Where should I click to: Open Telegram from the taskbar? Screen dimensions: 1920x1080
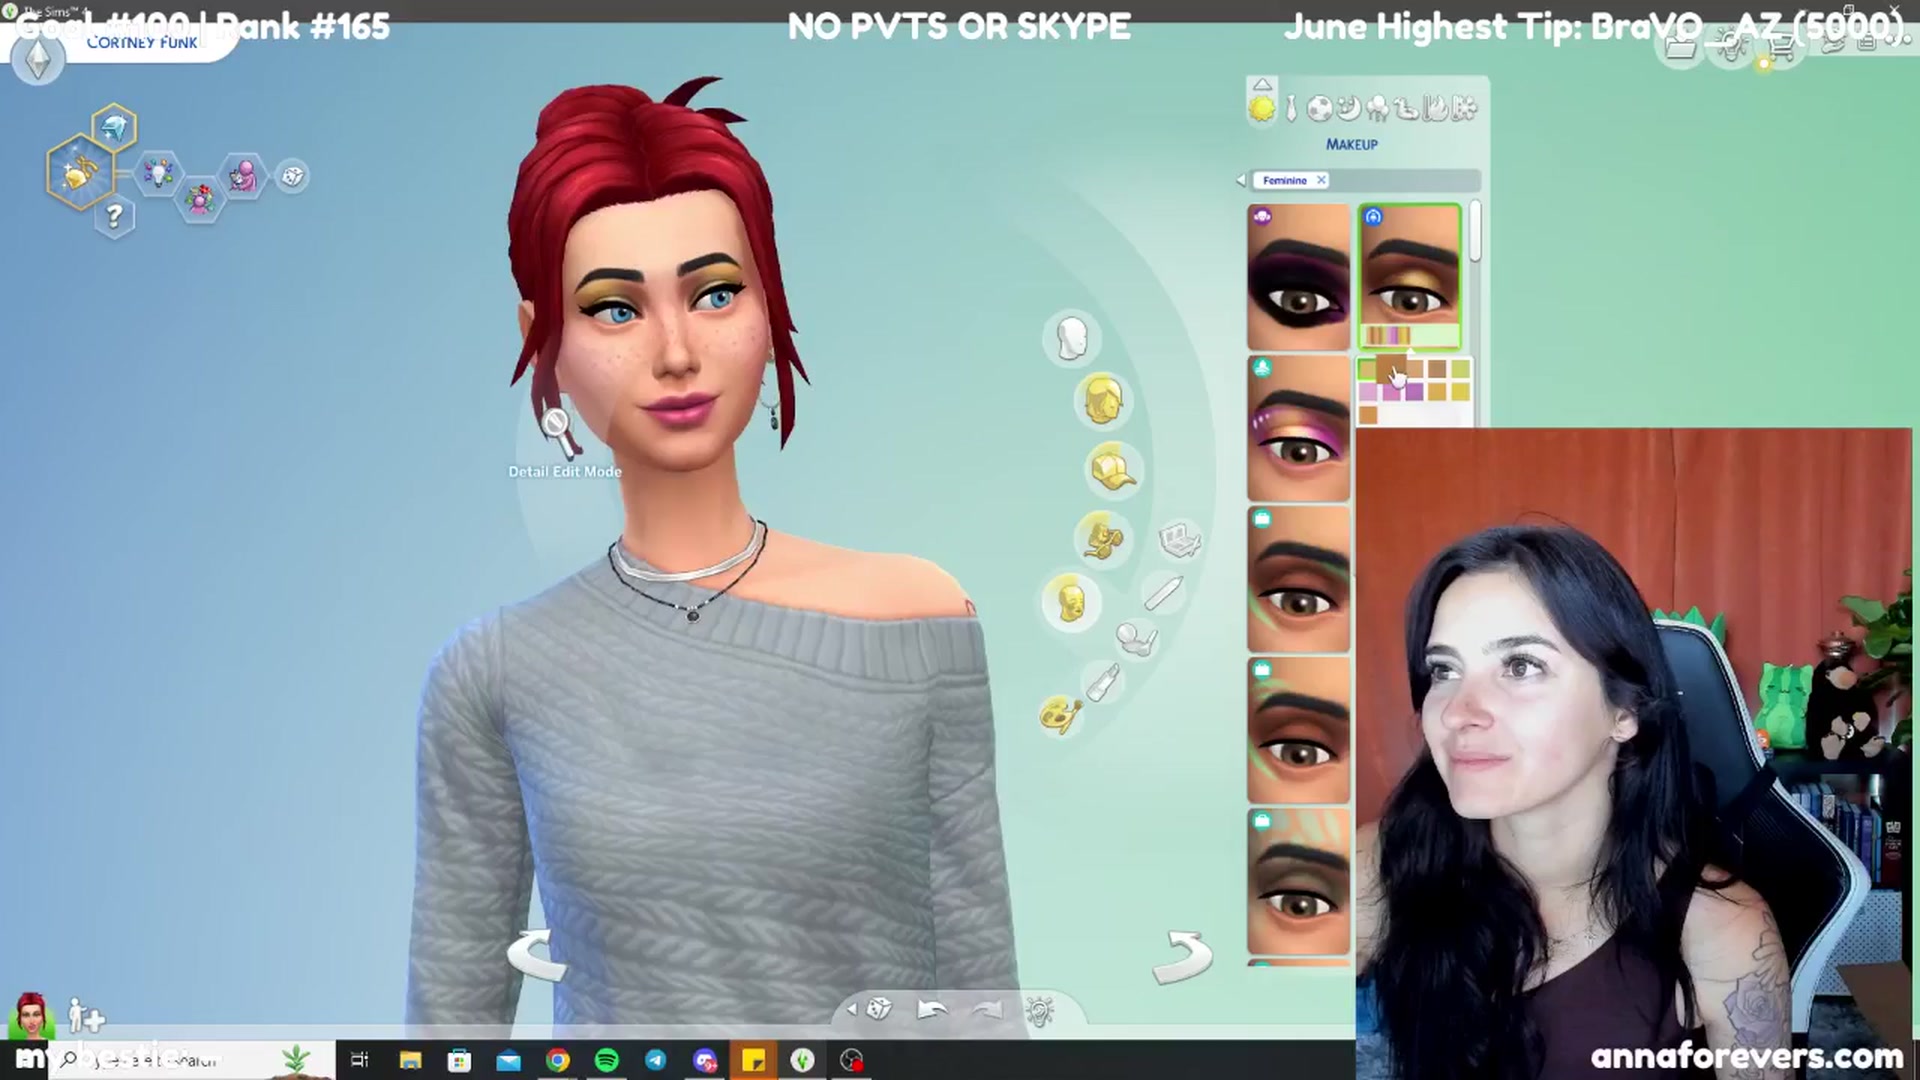tap(656, 1060)
